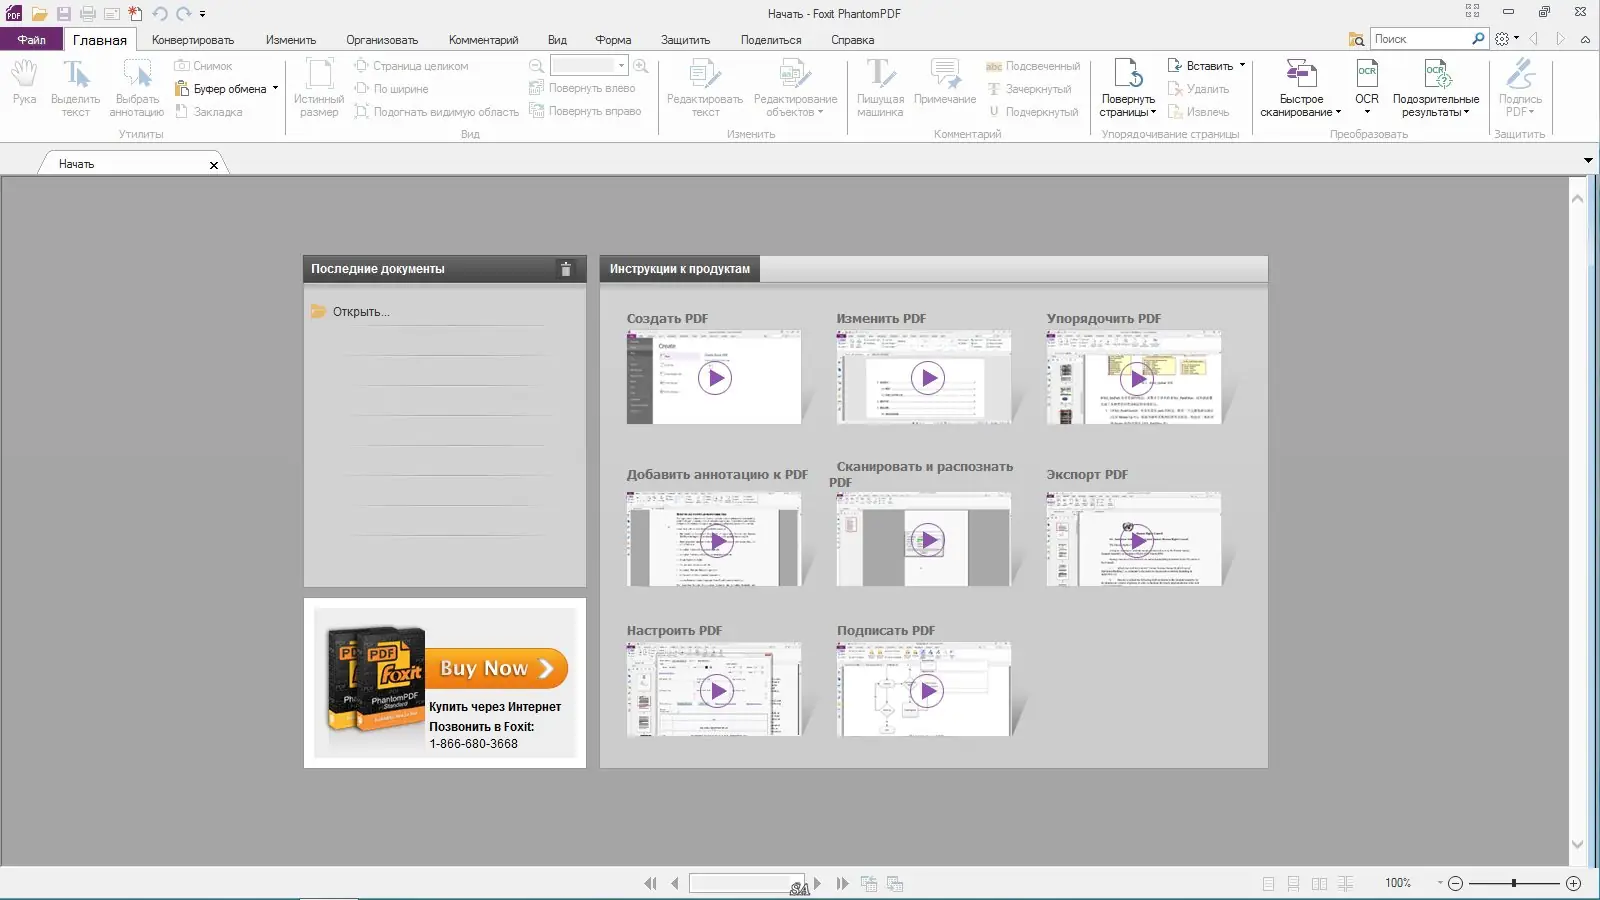Activate the Выделить текст tool
The height and width of the screenshot is (900, 1600).
(x=75, y=88)
